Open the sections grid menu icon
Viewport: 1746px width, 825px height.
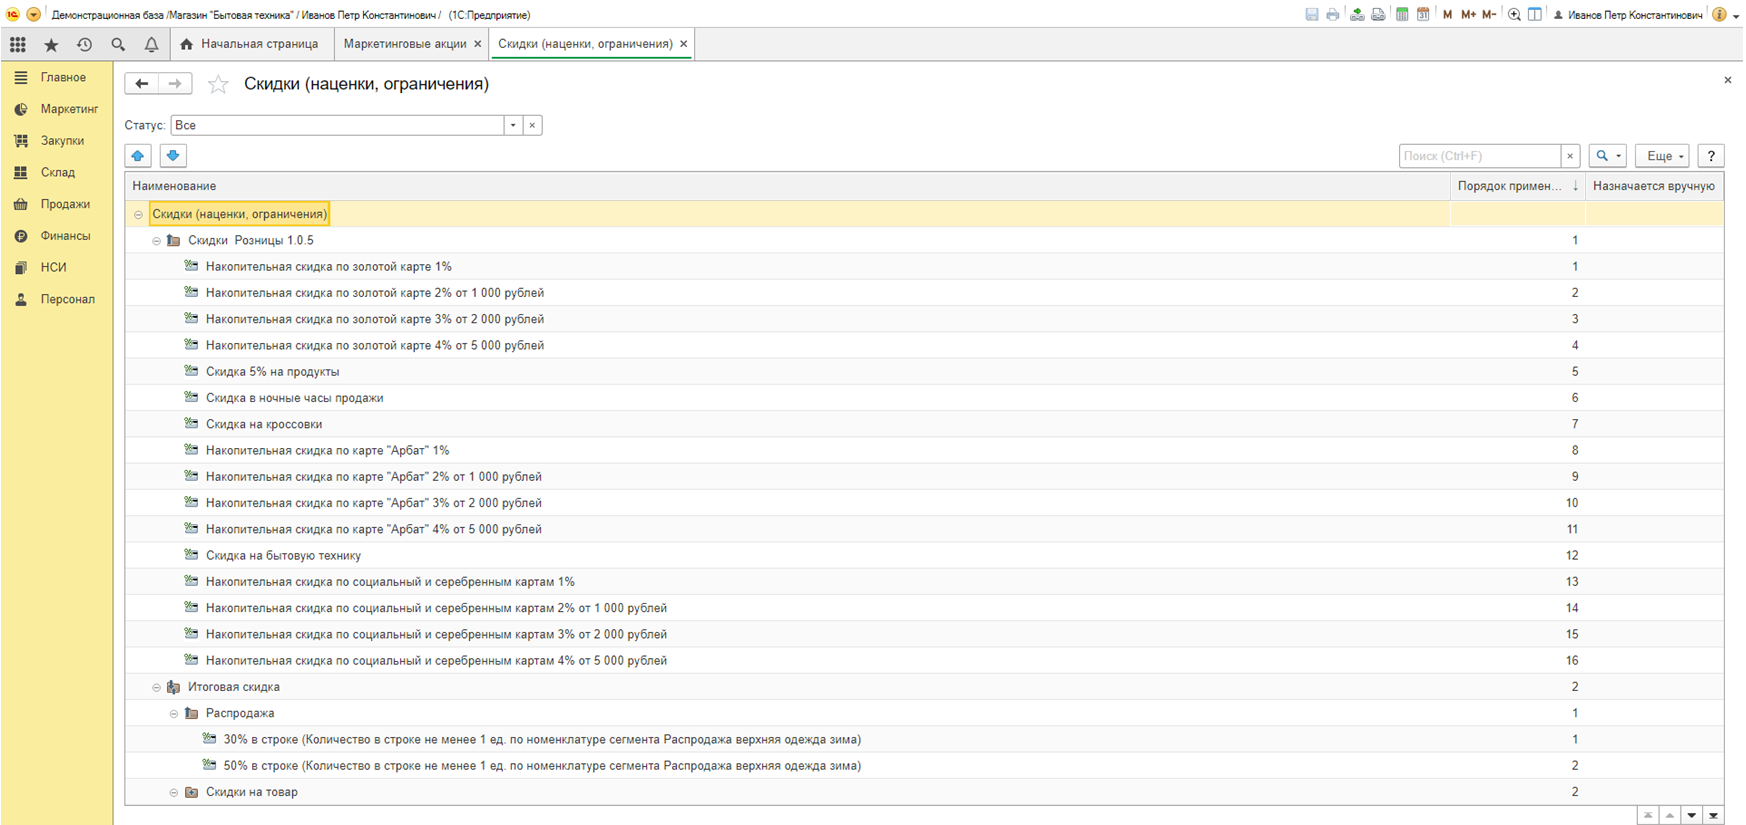click(x=18, y=45)
